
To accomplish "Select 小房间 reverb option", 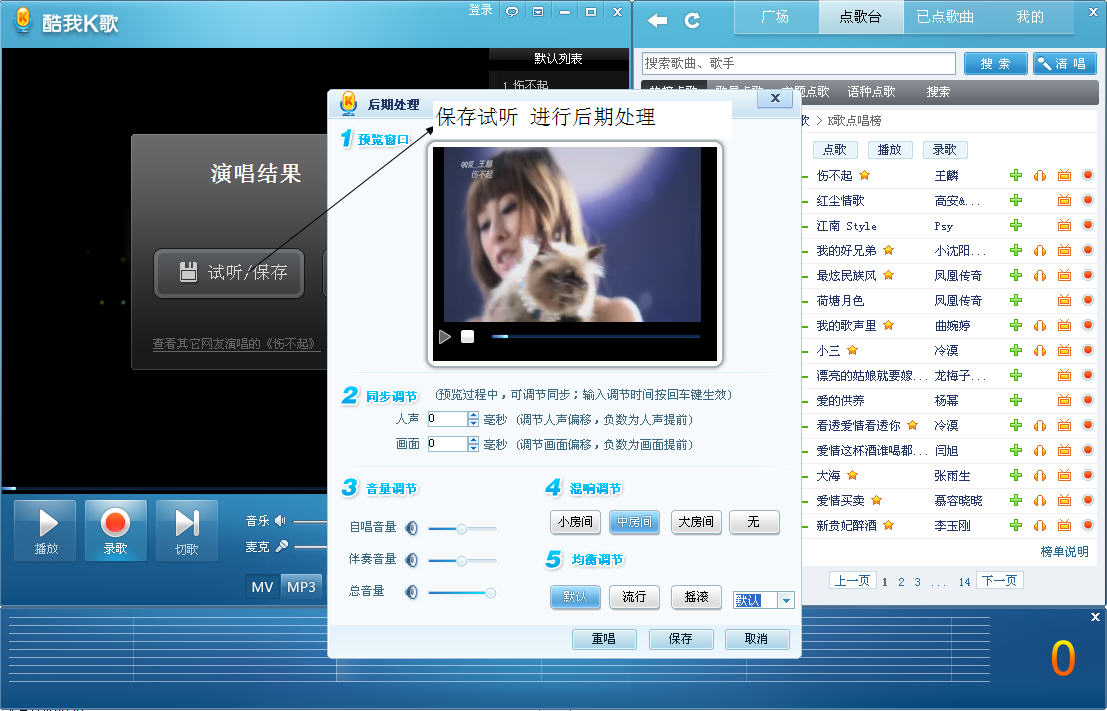I will 576,521.
